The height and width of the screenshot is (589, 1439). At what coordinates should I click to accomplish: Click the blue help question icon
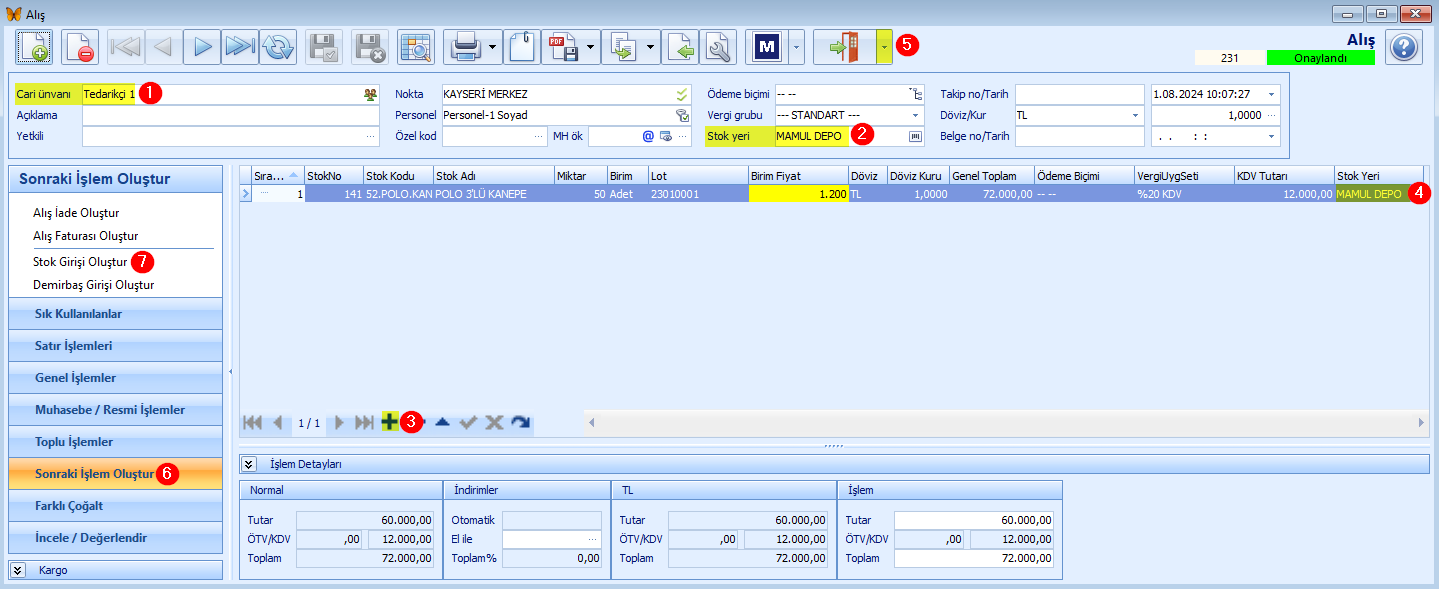point(1404,47)
